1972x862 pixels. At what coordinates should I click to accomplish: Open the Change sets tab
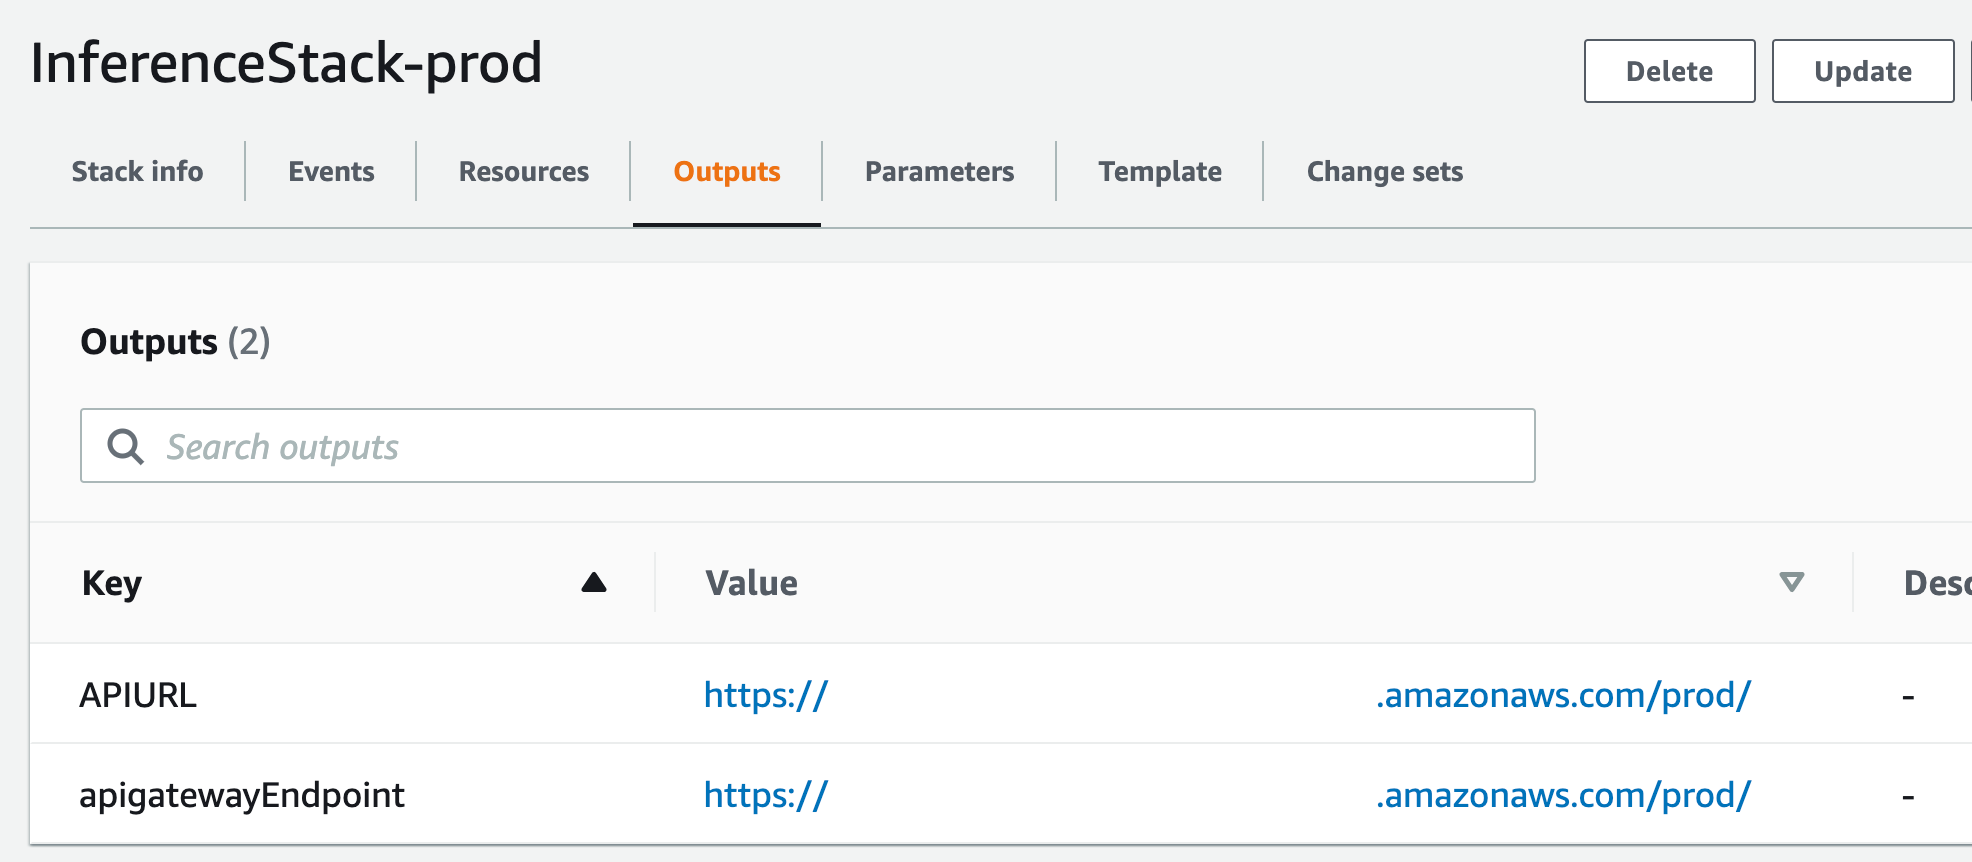pos(1385,172)
